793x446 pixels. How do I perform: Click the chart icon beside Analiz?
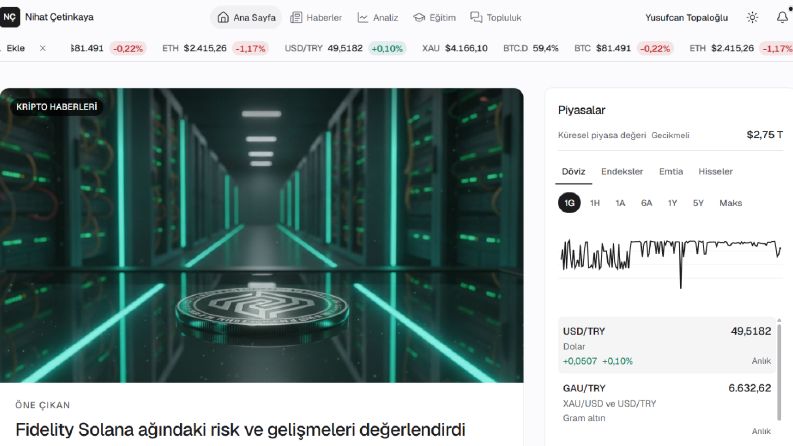(x=363, y=18)
